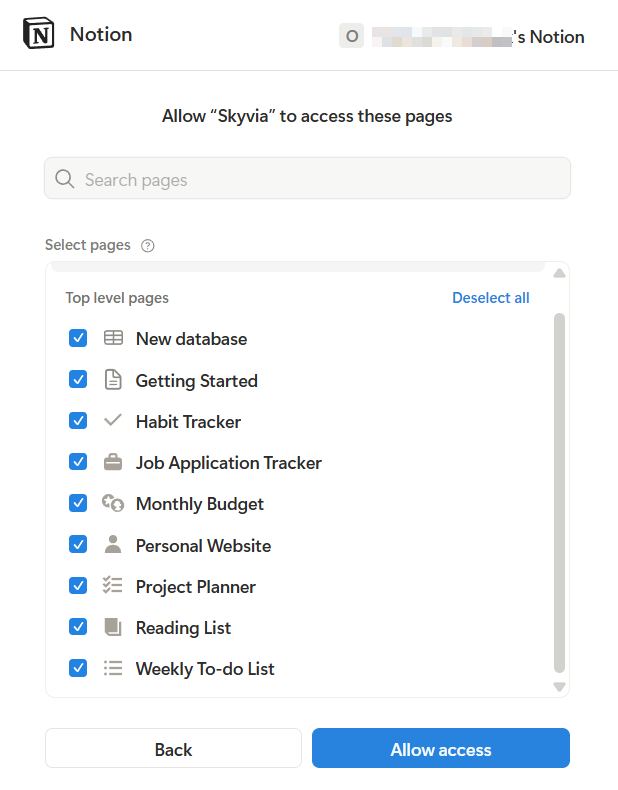Screen dimensions: 618x790
Task: Click the Deselect all link
Action: (490, 298)
